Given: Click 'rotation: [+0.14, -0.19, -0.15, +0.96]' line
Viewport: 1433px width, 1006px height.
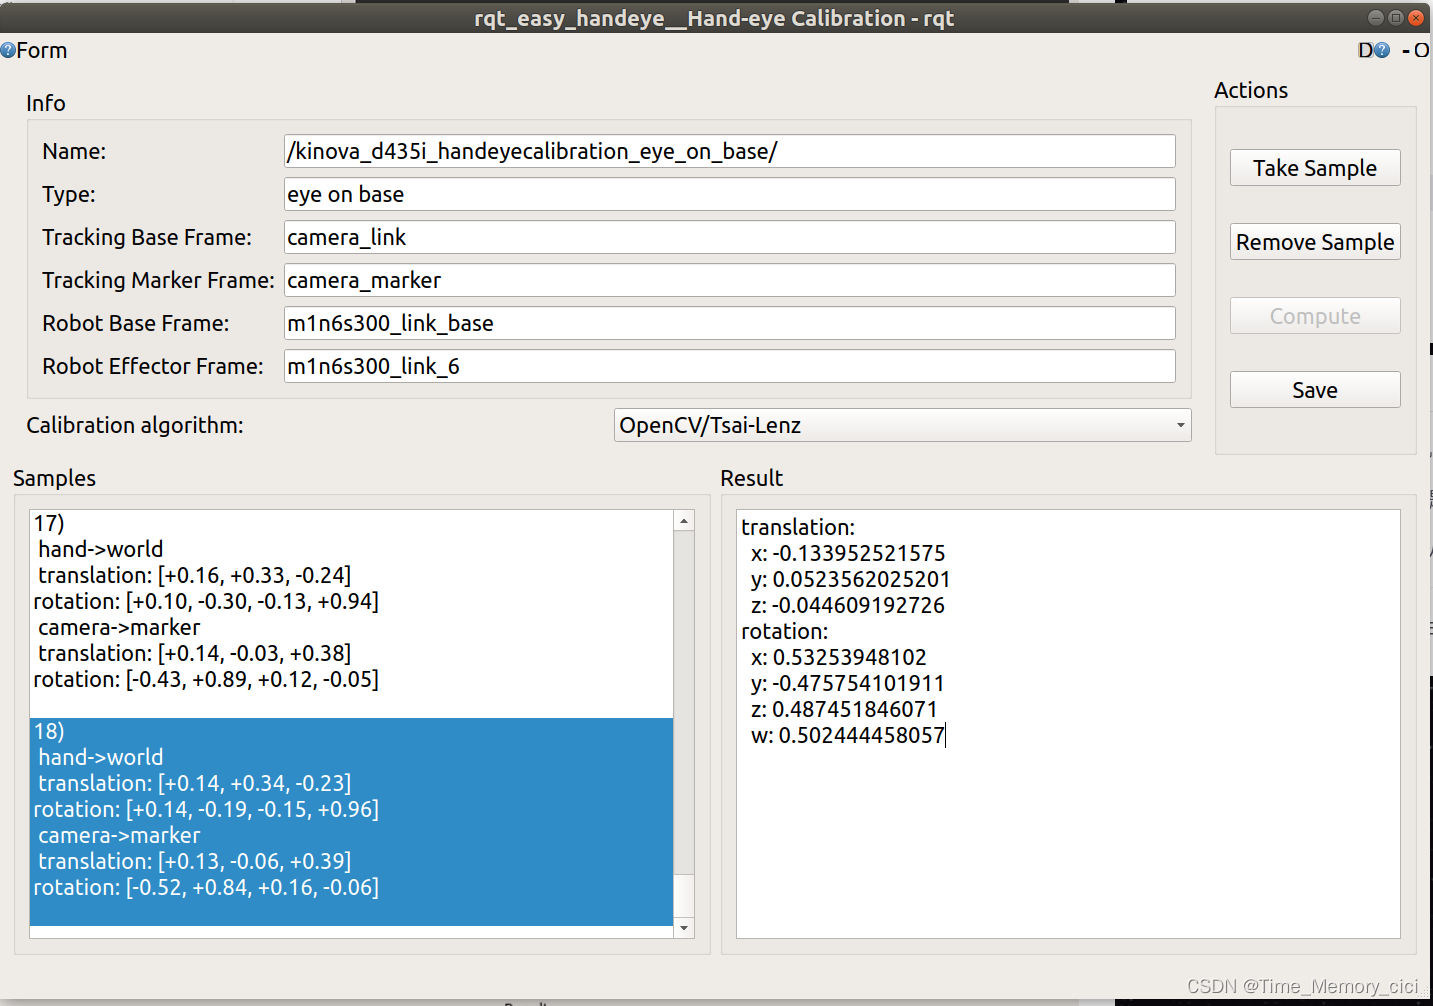Looking at the screenshot, I should [x=206, y=809].
